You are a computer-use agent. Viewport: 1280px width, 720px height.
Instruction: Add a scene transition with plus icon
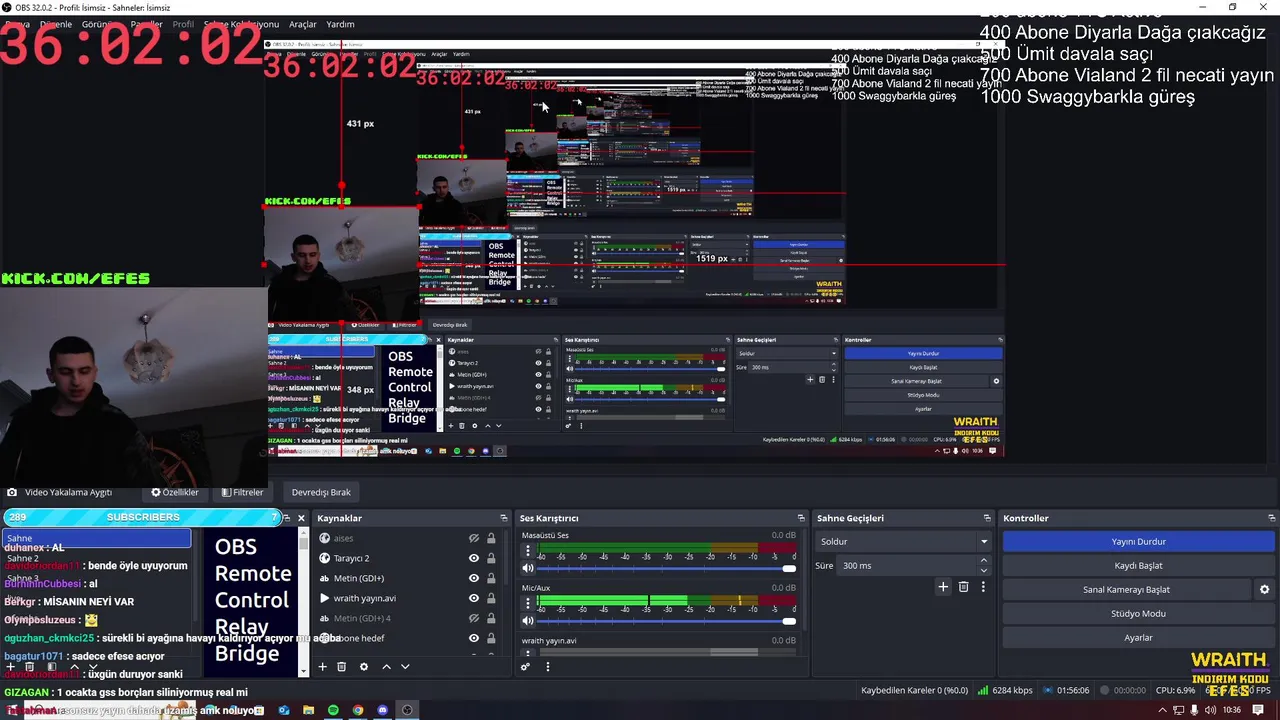943,587
